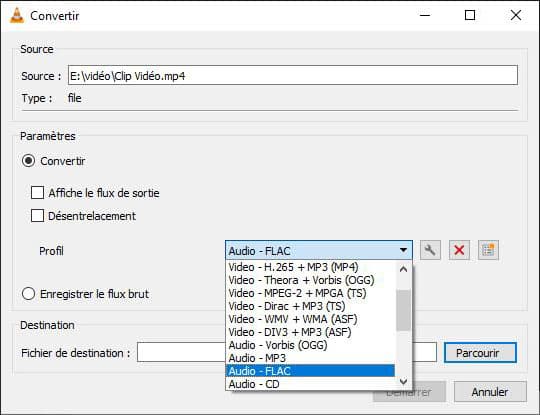The width and height of the screenshot is (540, 415).
Task: Minimize the Convertir window
Action: click(425, 15)
